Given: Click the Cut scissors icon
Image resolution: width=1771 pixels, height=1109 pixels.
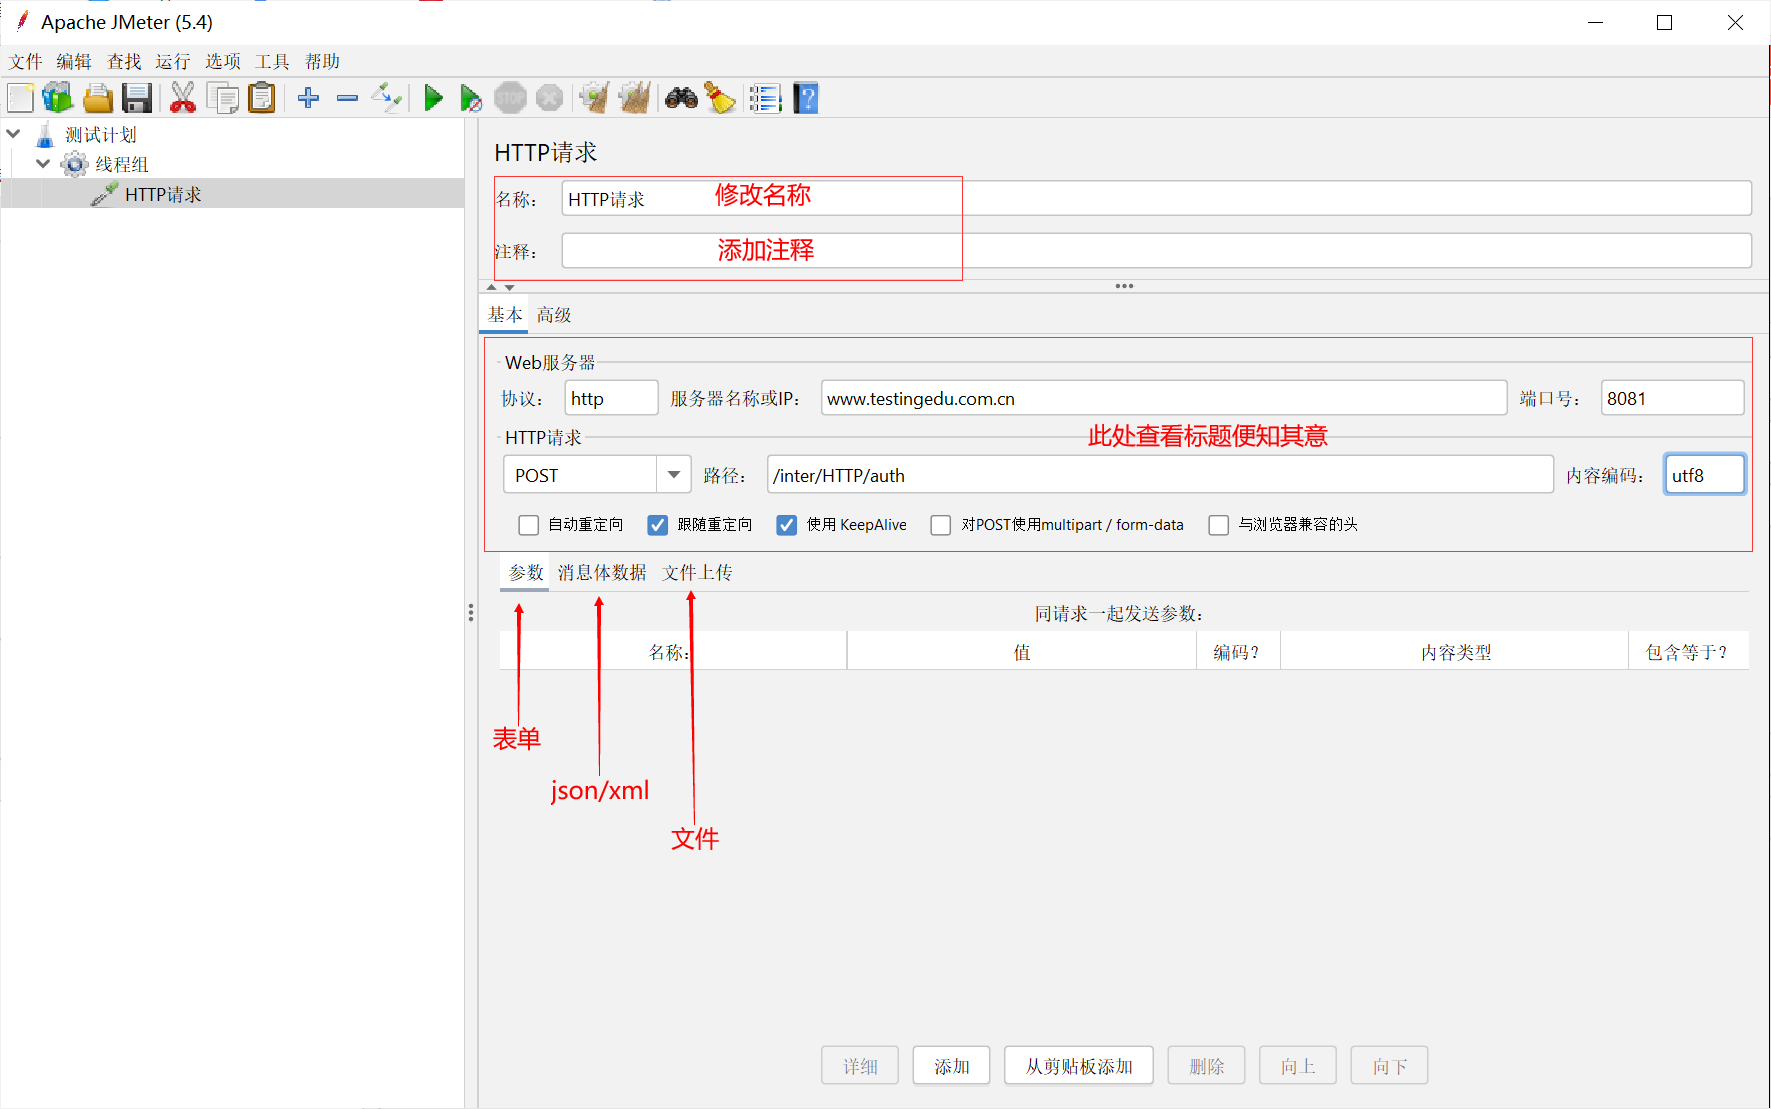Looking at the screenshot, I should [x=183, y=98].
